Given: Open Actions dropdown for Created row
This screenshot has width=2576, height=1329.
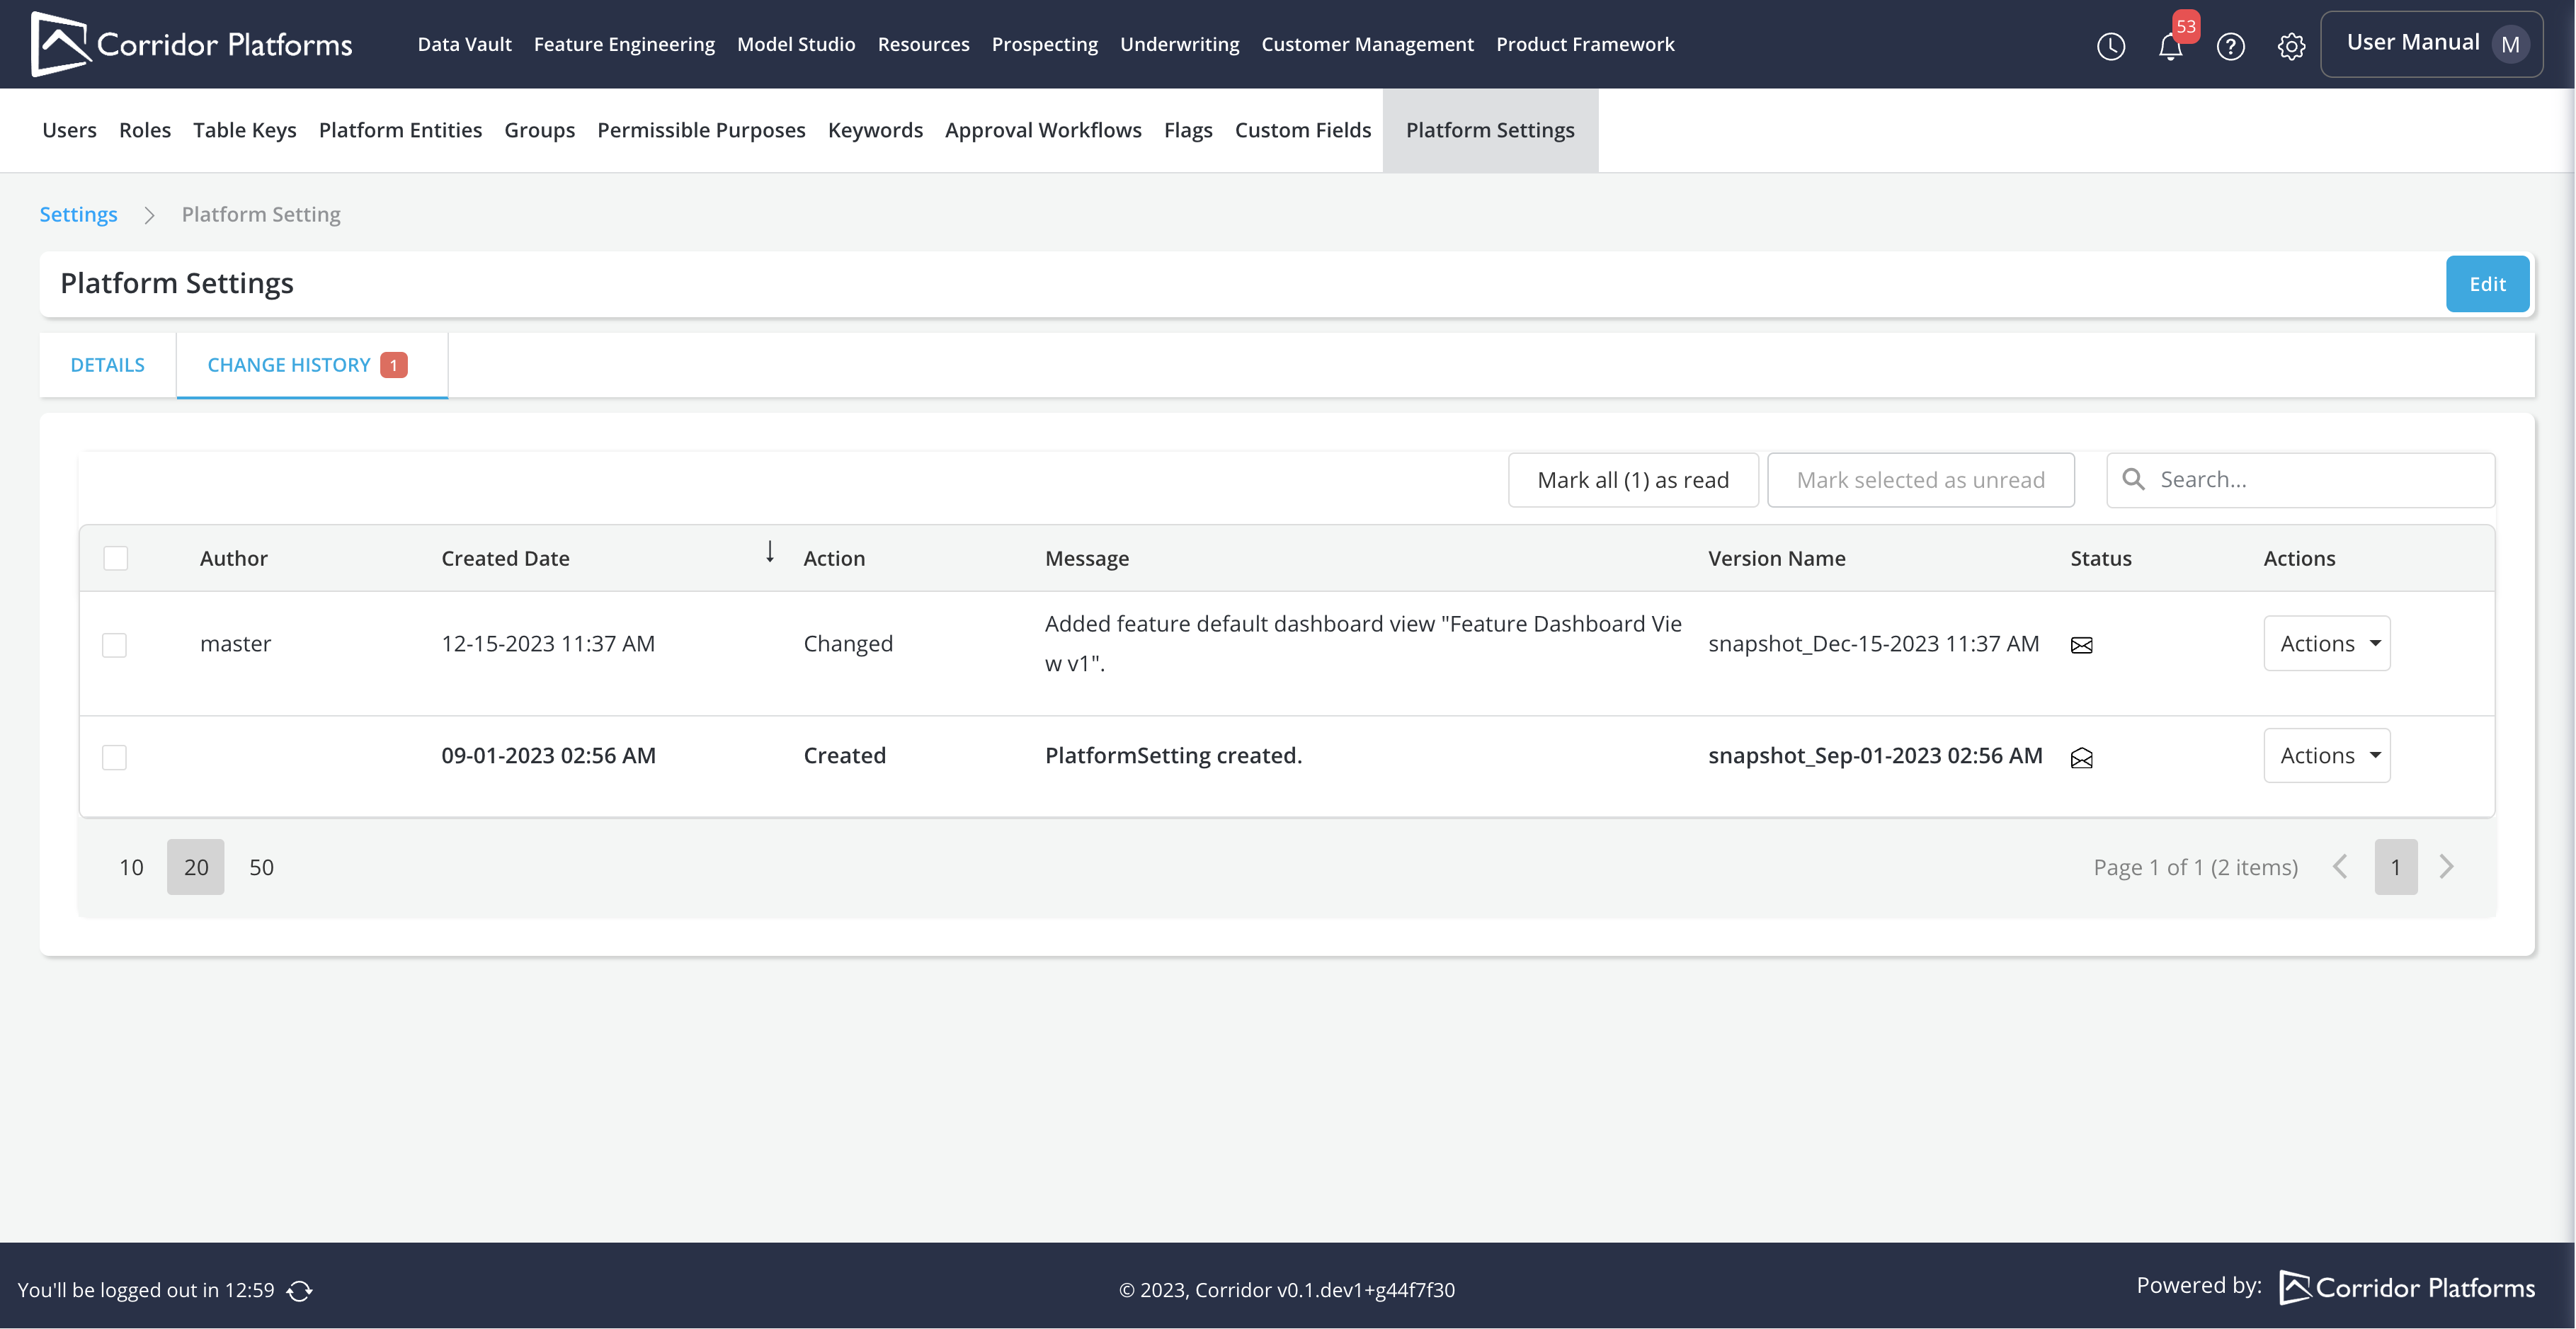Looking at the screenshot, I should (2326, 755).
